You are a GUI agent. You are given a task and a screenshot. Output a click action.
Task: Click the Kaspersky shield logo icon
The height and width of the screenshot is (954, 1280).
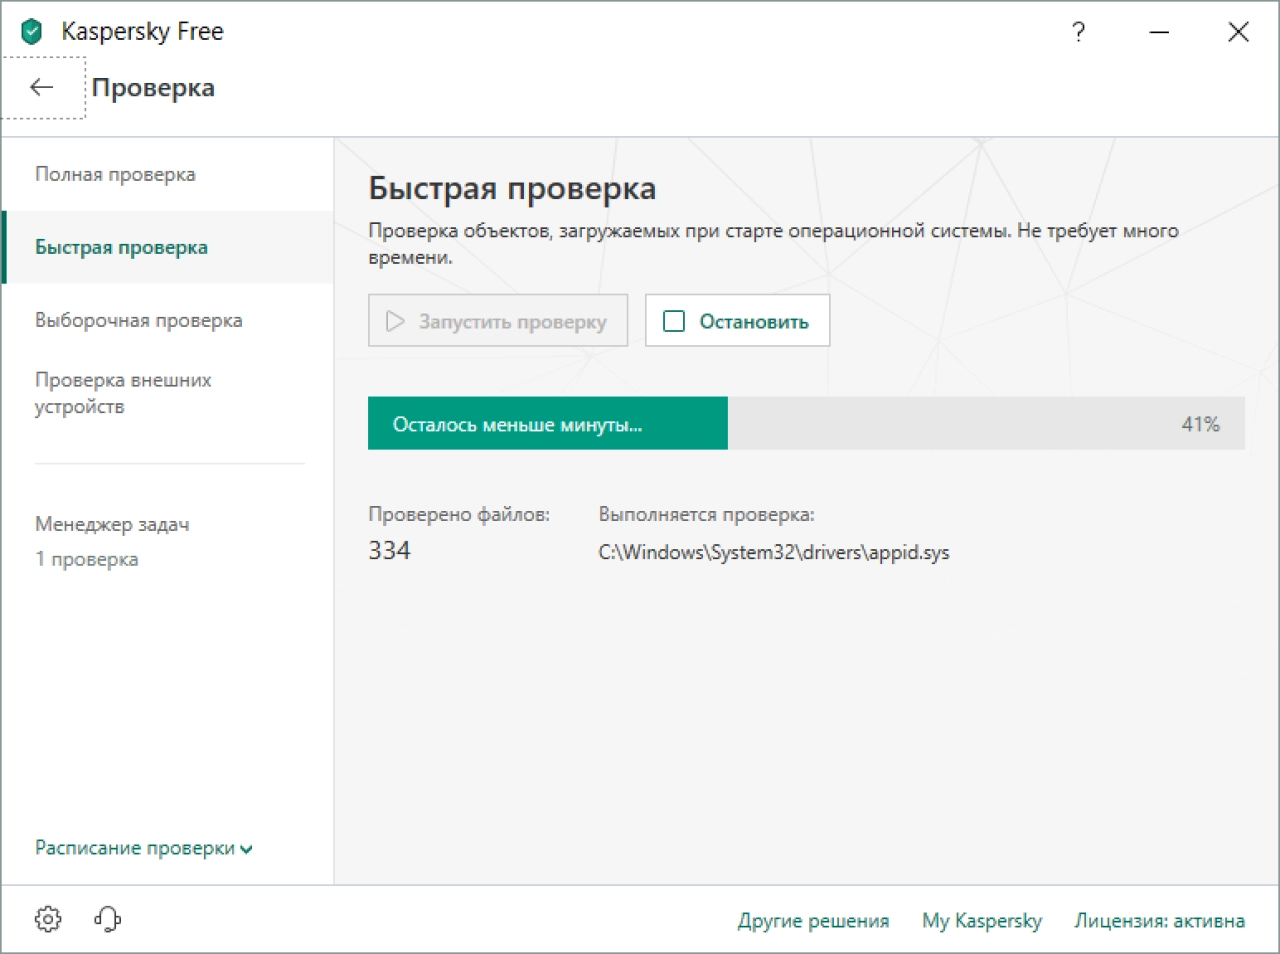pos(32,32)
